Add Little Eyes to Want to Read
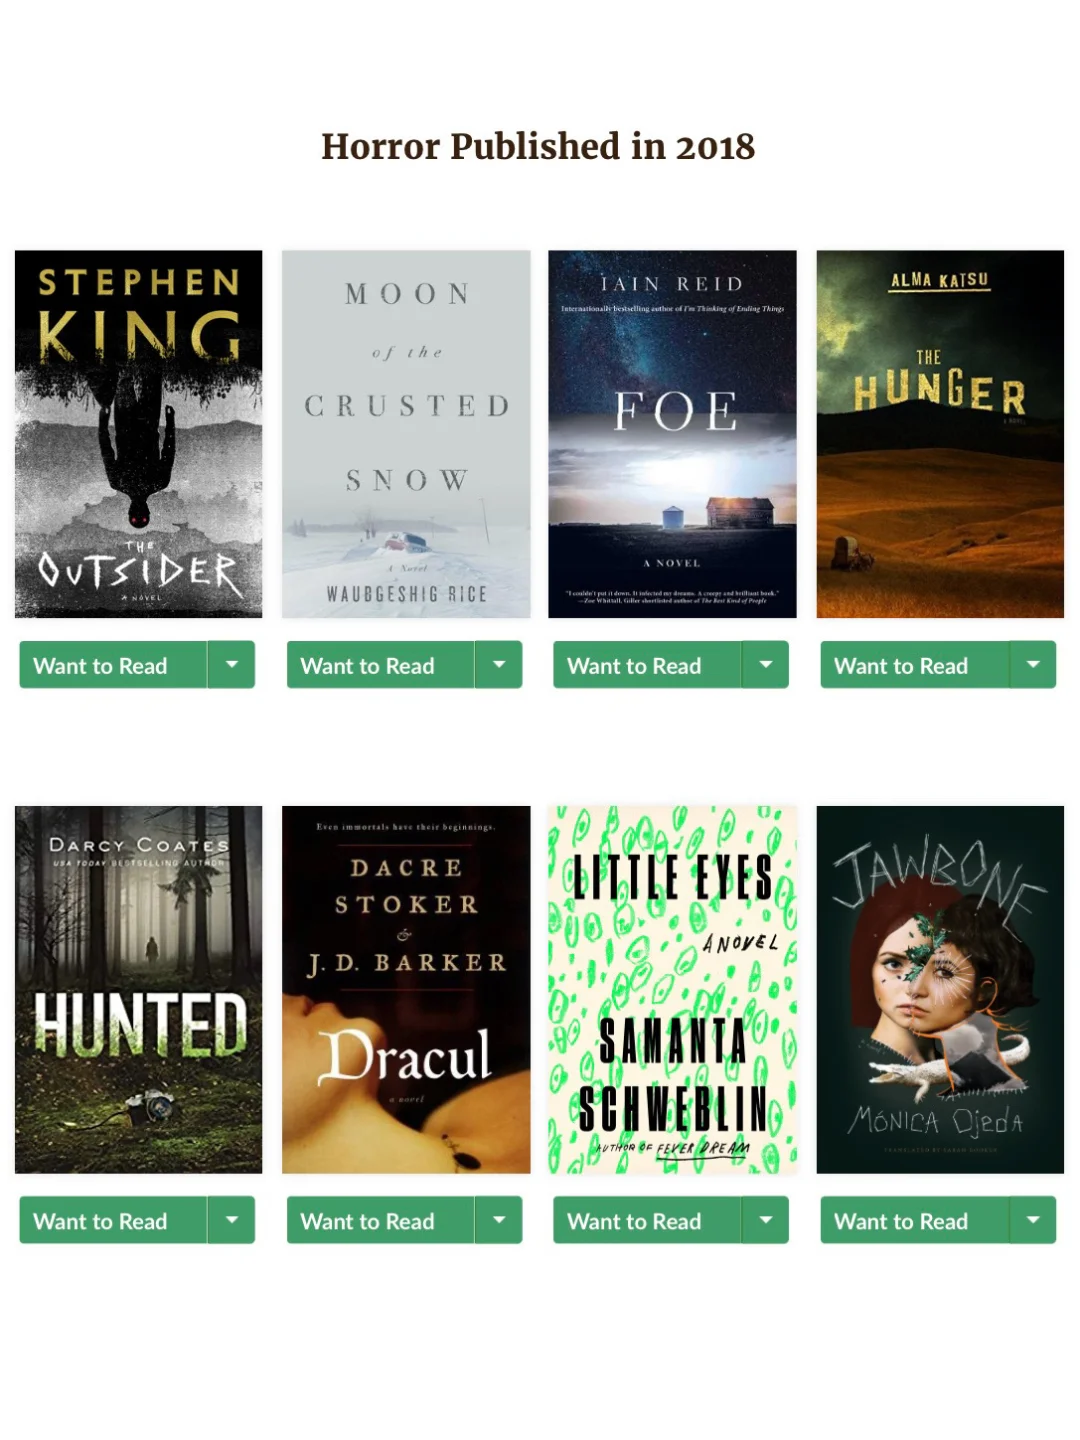 [x=647, y=1219]
